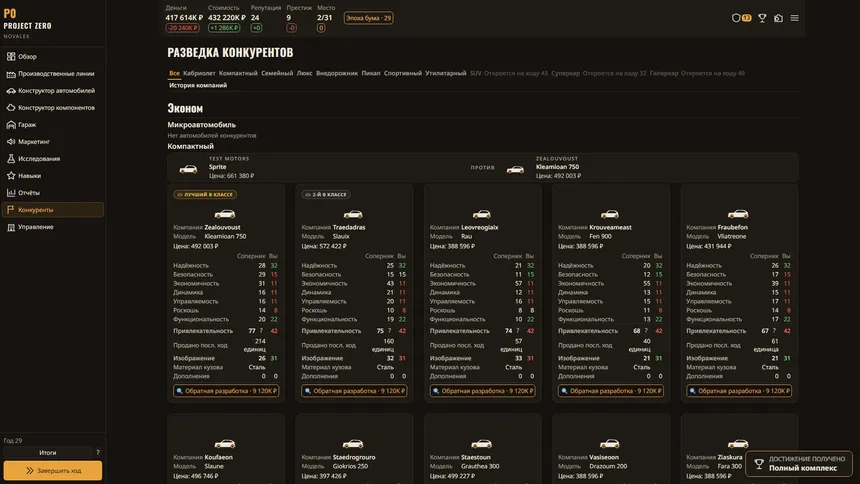
Task: Select the Люкс filter tab
Action: click(304, 73)
